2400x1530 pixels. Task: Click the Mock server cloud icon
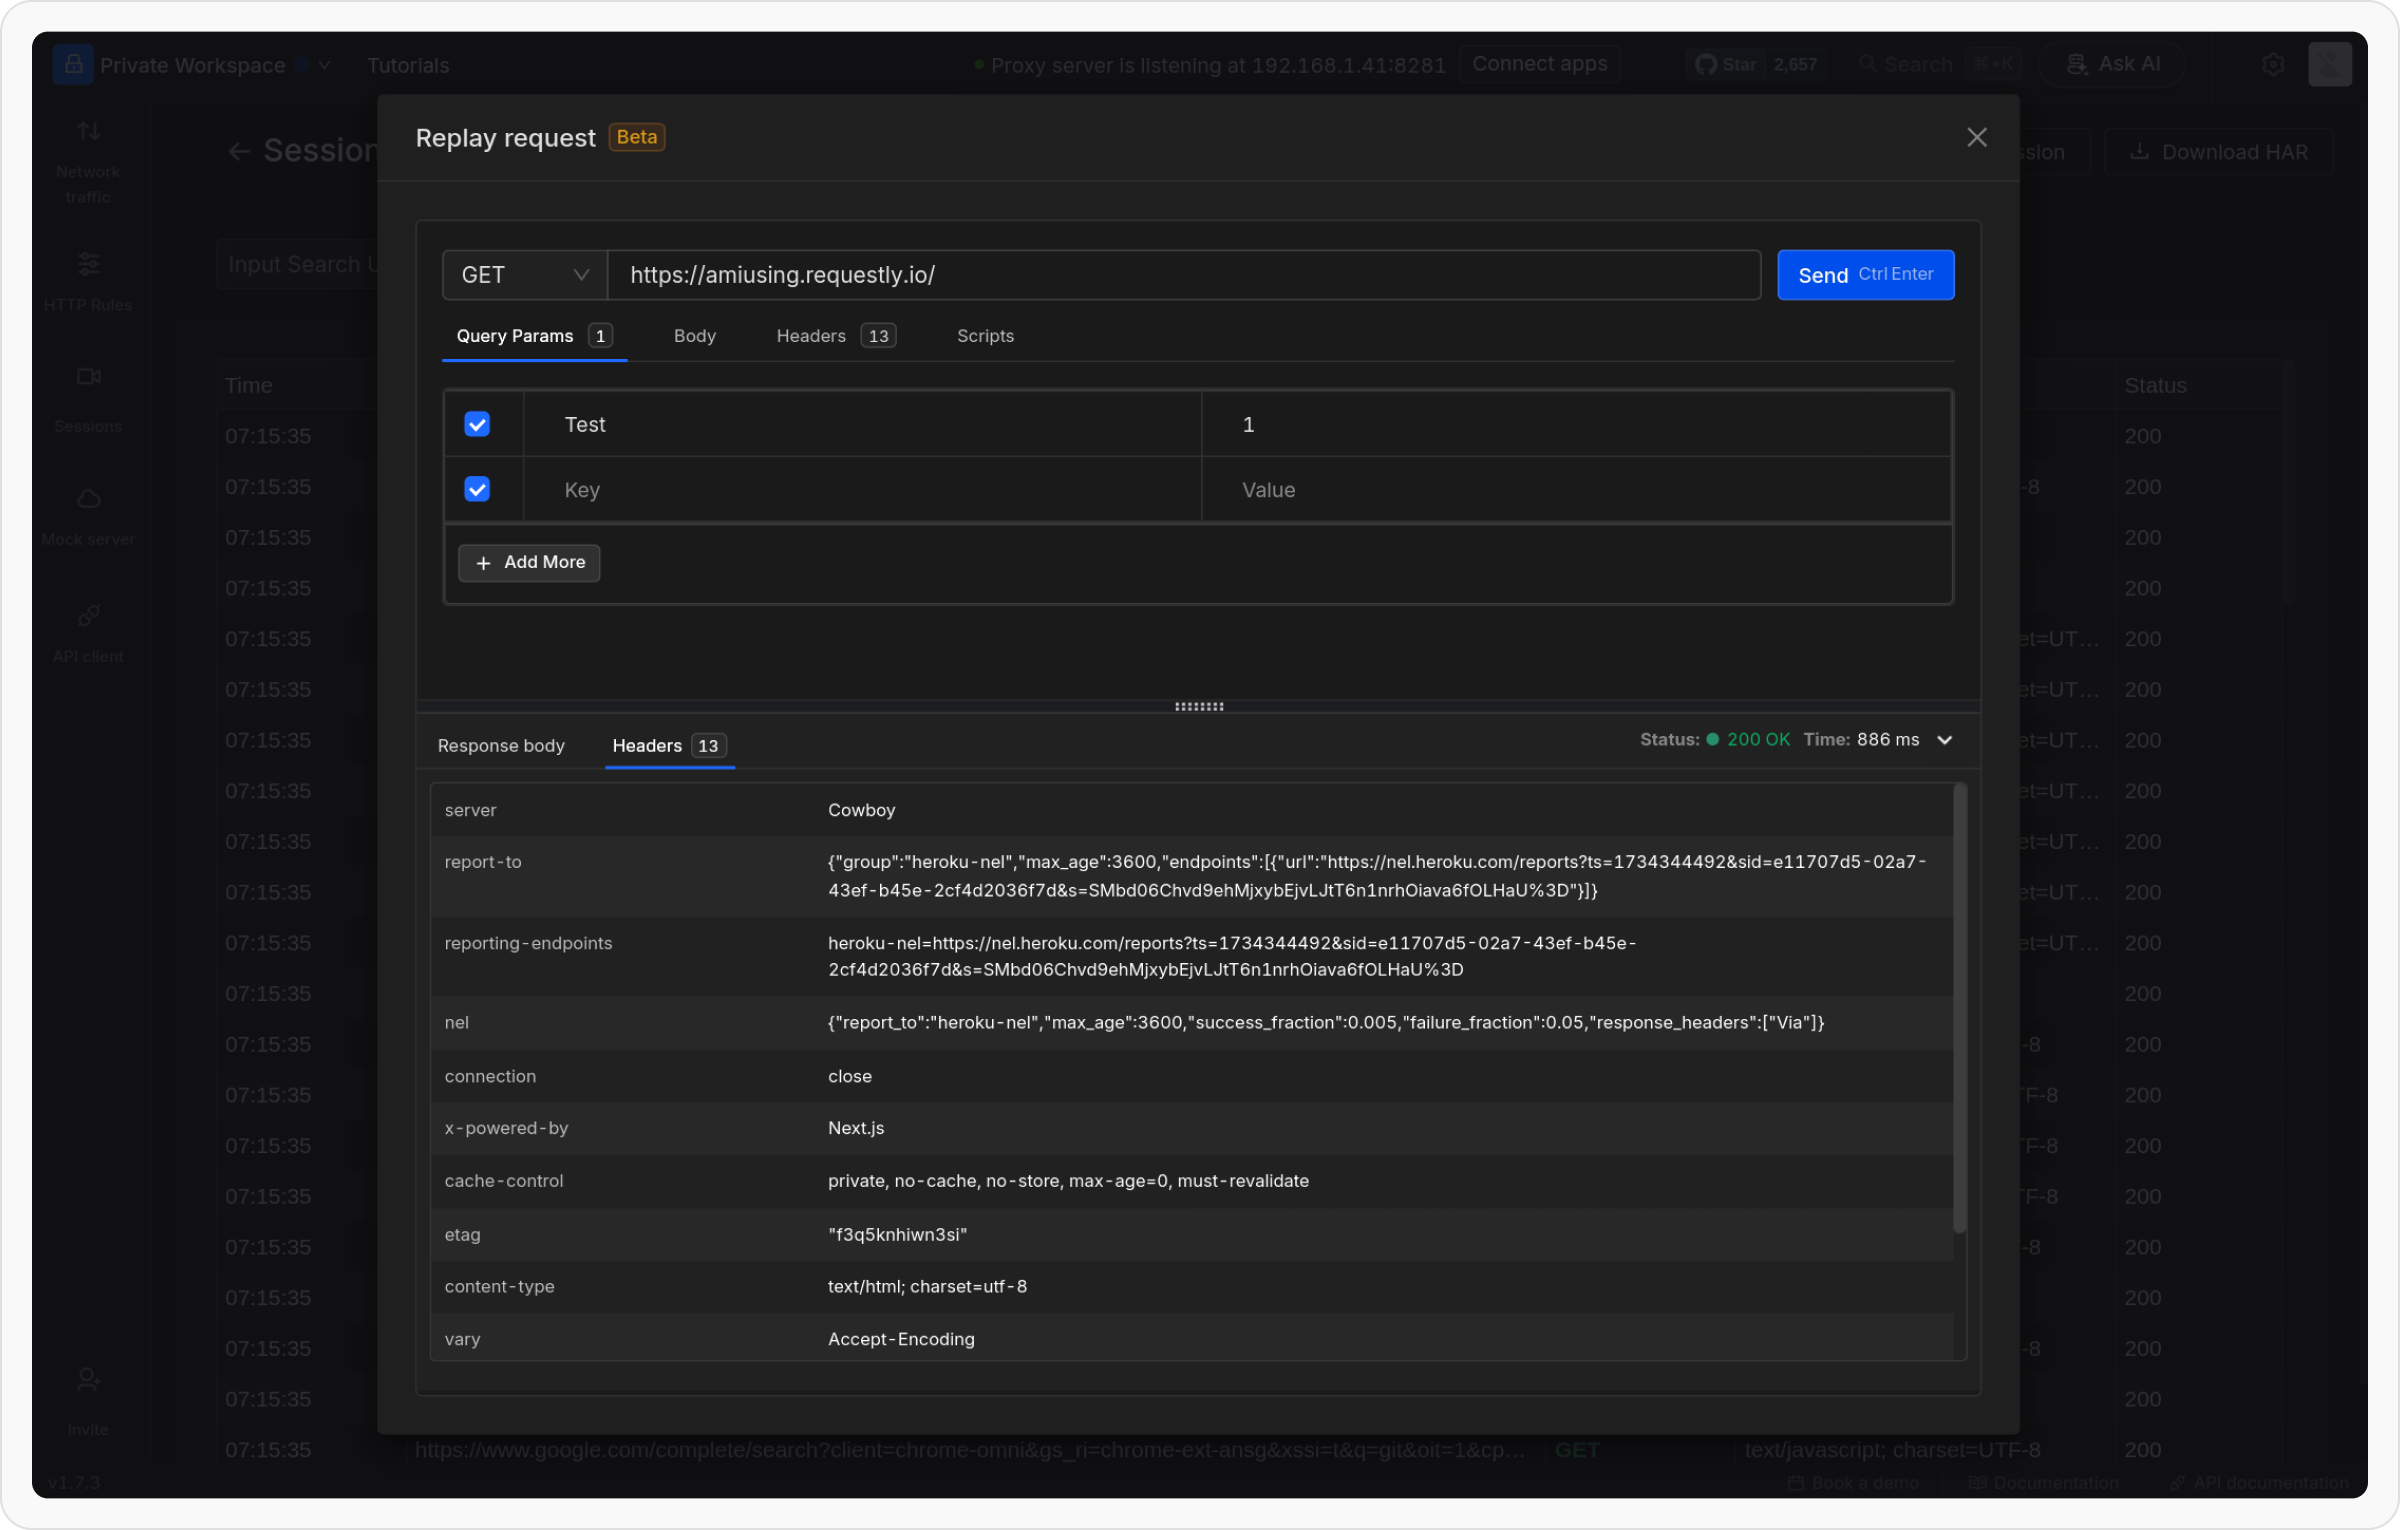(89, 499)
